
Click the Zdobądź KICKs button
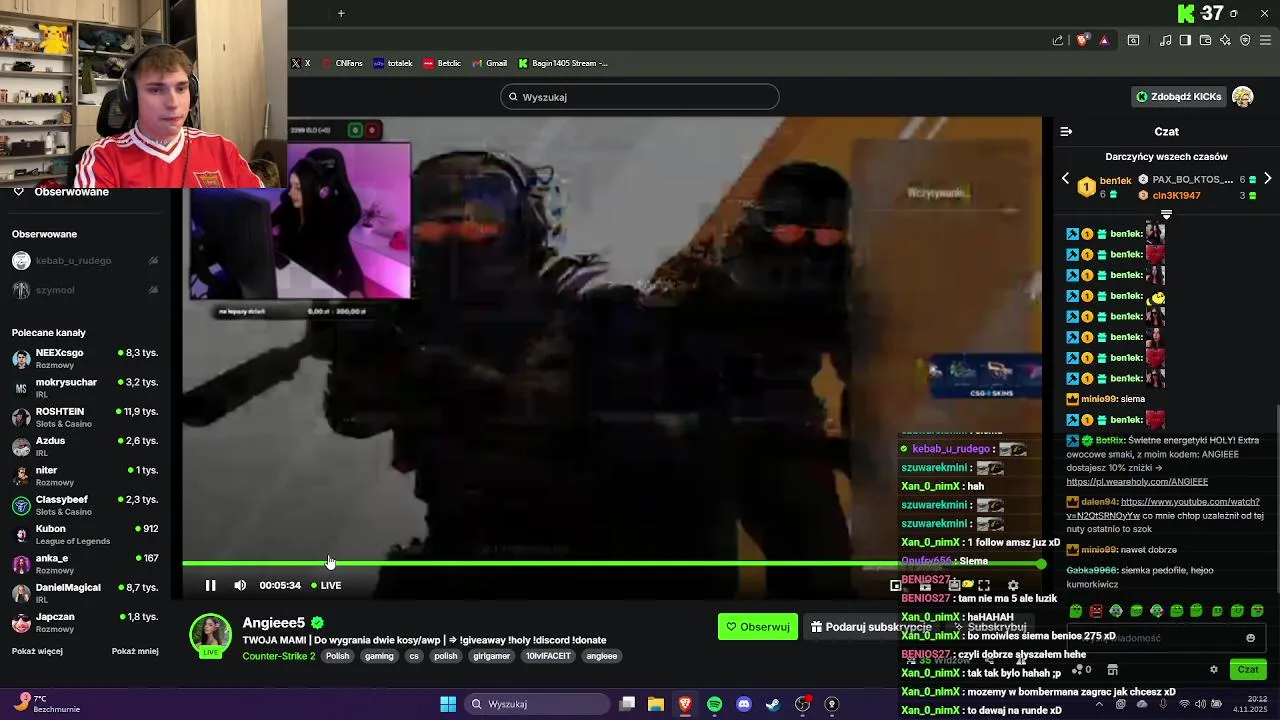click(1179, 96)
